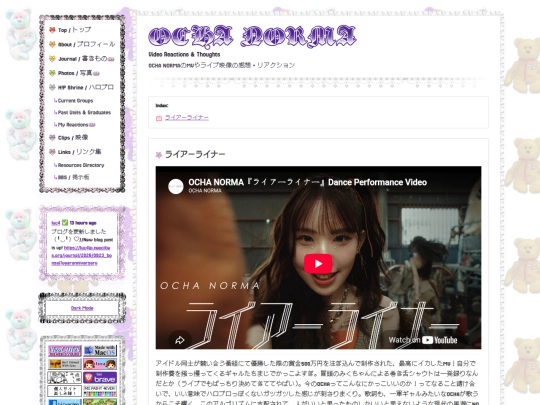Open the Current Groups sub-link
Screen dimensions: 540x405
click(75, 101)
